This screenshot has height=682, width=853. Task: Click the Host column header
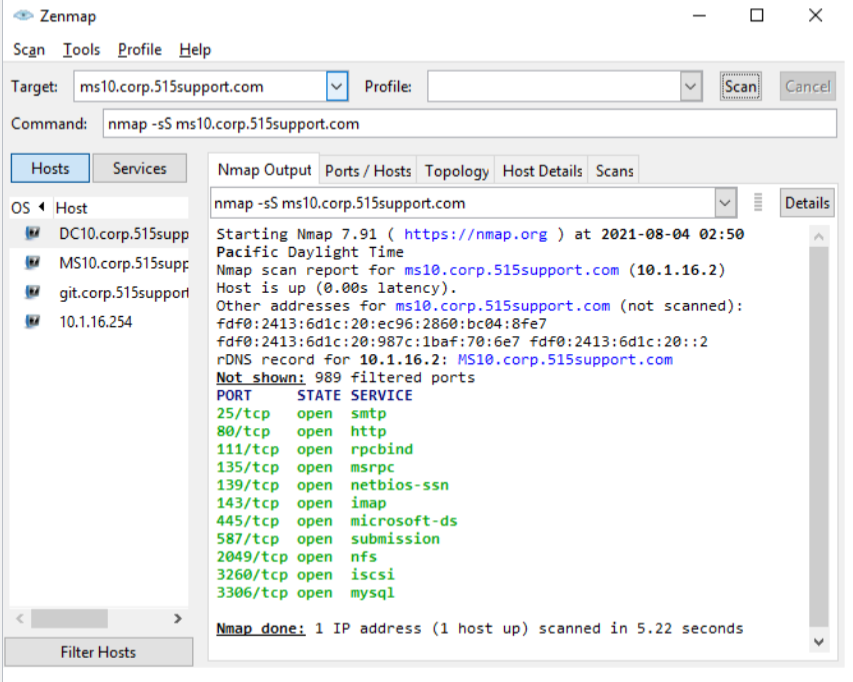(x=121, y=208)
